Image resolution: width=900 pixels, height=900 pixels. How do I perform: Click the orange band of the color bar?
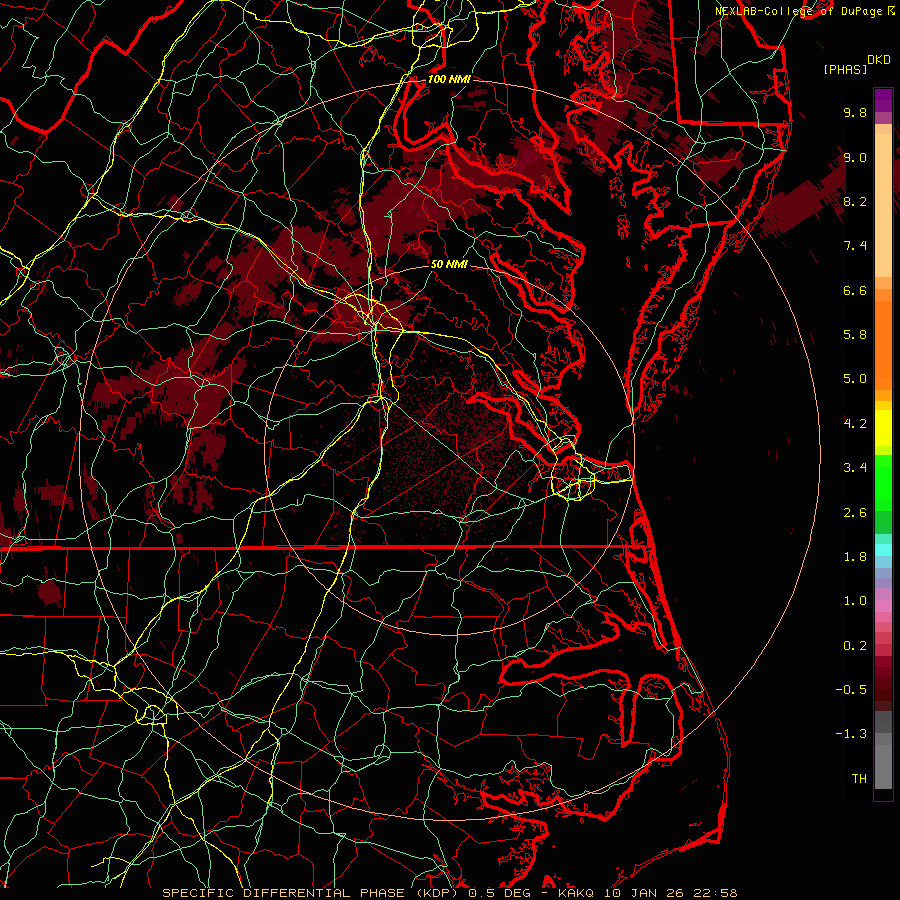point(883,344)
